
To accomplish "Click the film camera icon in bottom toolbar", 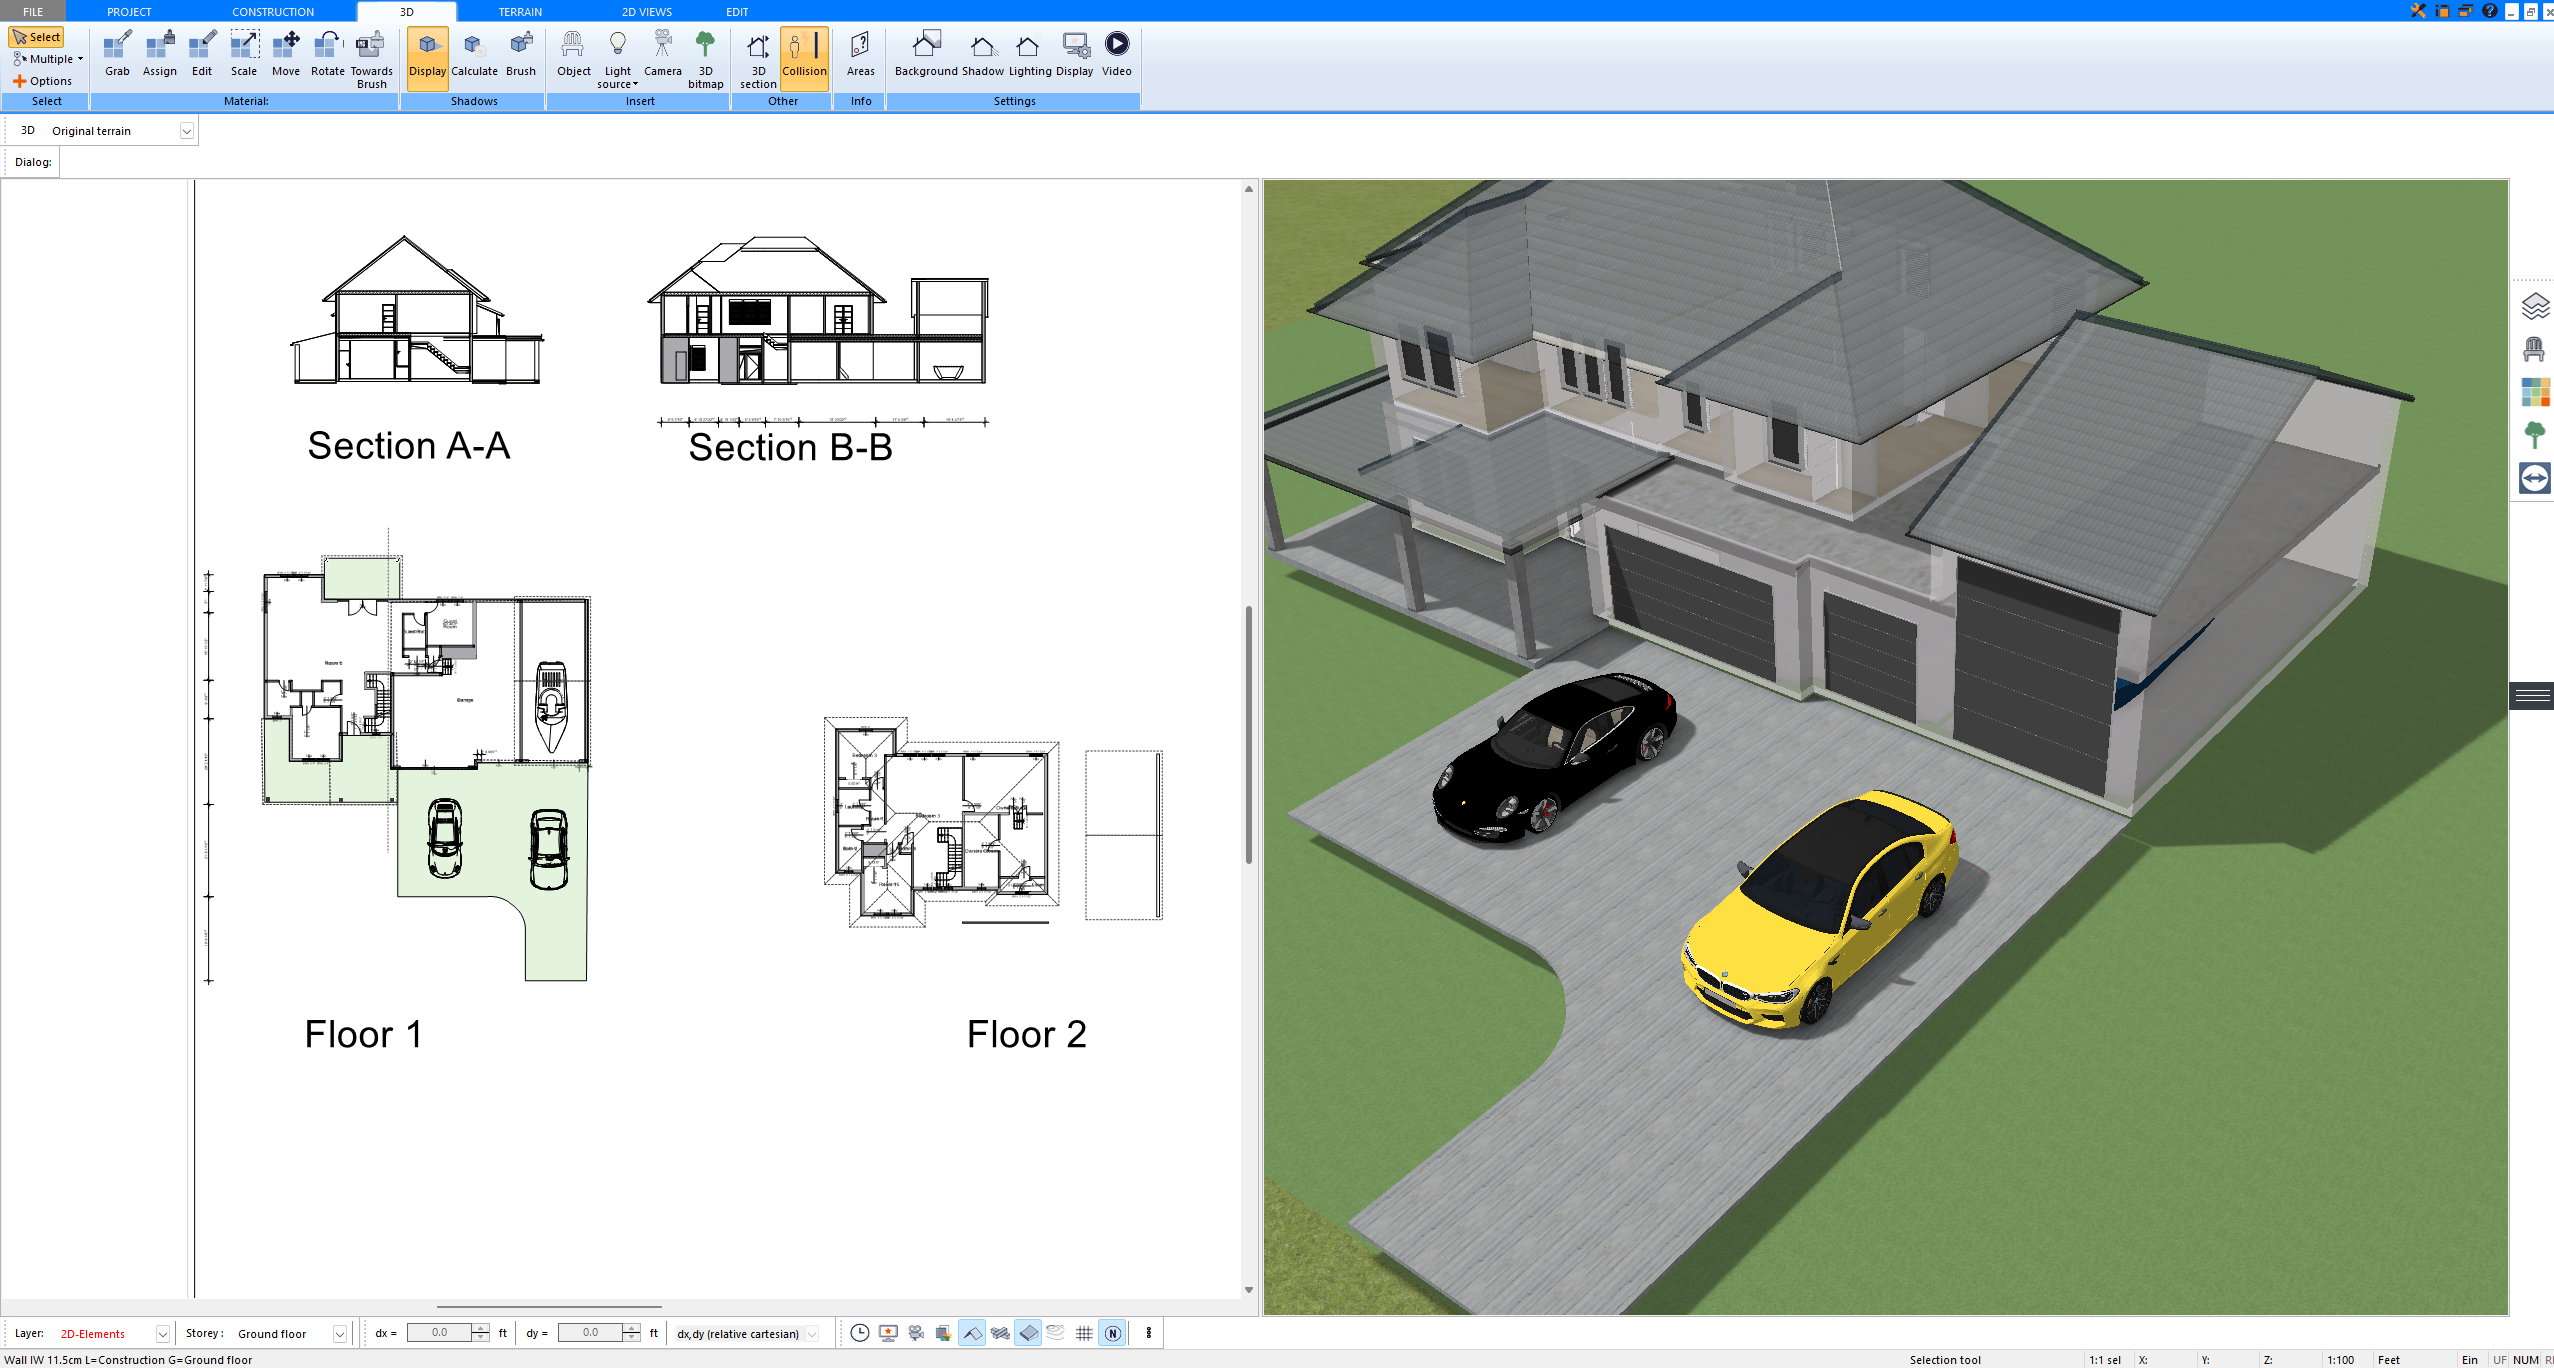I will point(916,1333).
